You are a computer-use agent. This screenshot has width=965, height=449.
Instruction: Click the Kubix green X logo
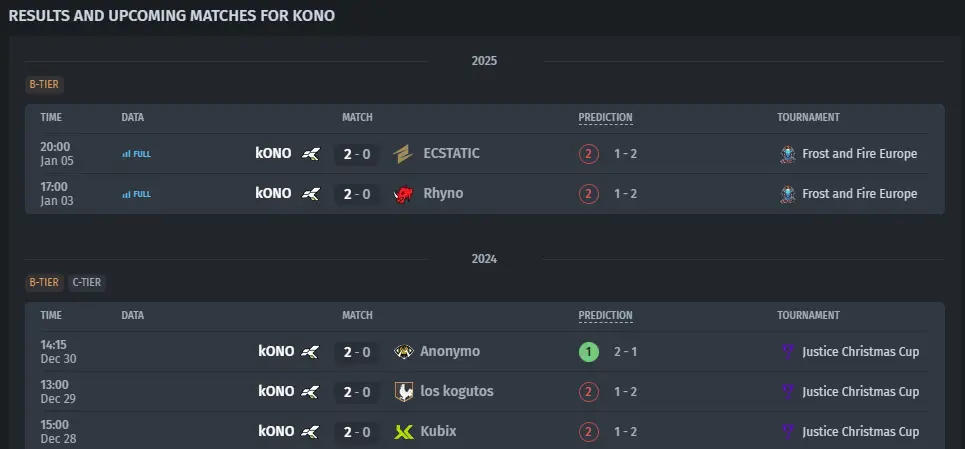[x=404, y=431]
